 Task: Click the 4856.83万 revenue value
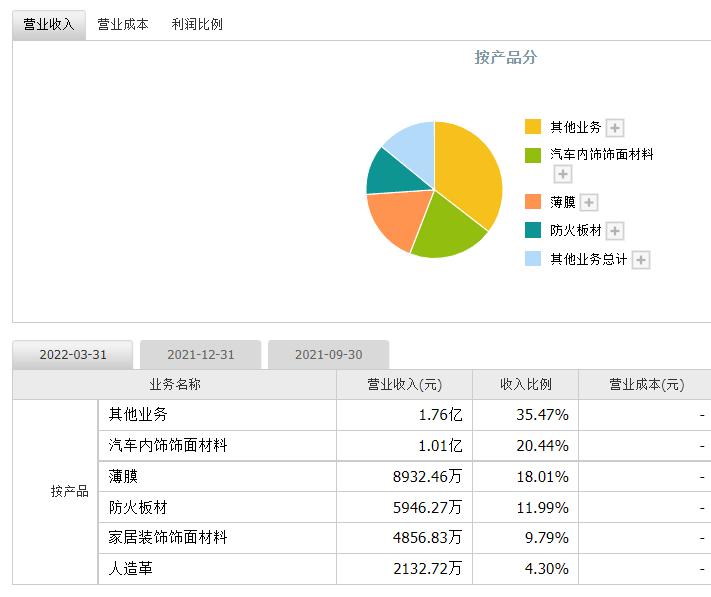(428, 538)
